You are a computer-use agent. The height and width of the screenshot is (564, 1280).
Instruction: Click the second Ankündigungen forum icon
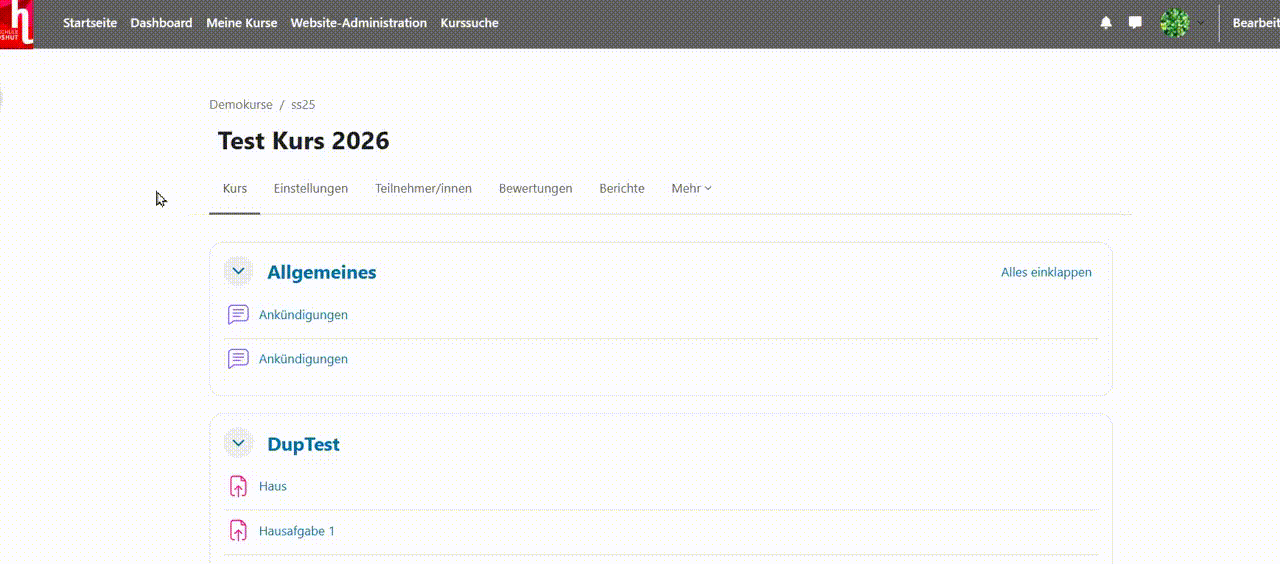click(238, 359)
